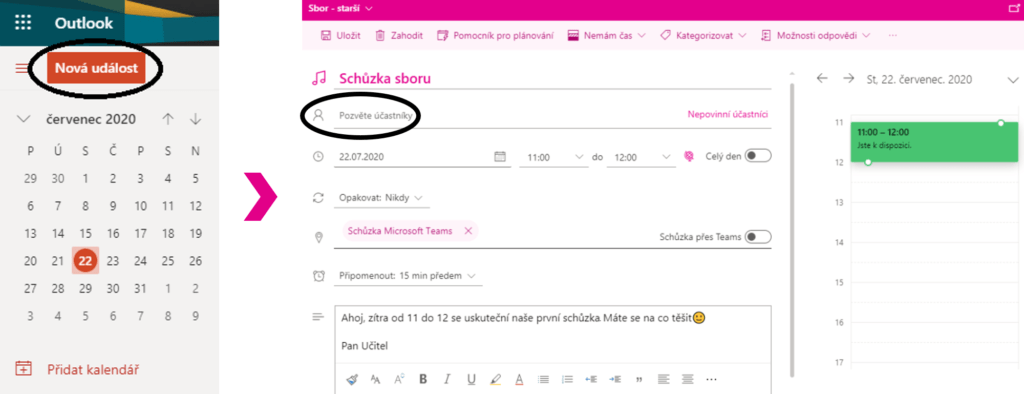Expand the St, 22. červenec 2020 date dropdown
This screenshot has width=1024, height=394.
click(1013, 80)
